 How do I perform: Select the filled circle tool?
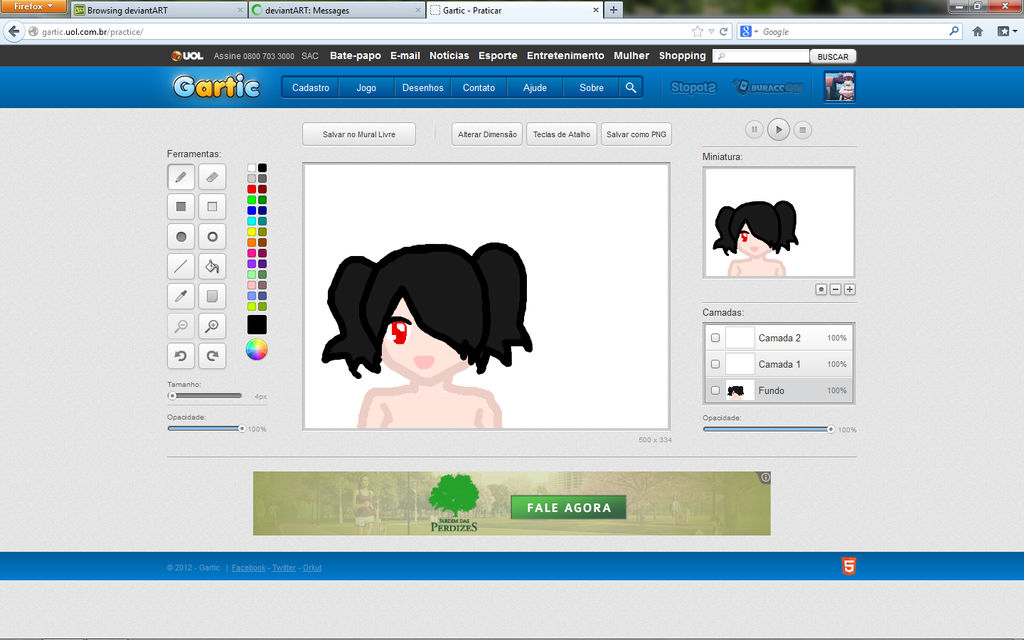point(181,236)
